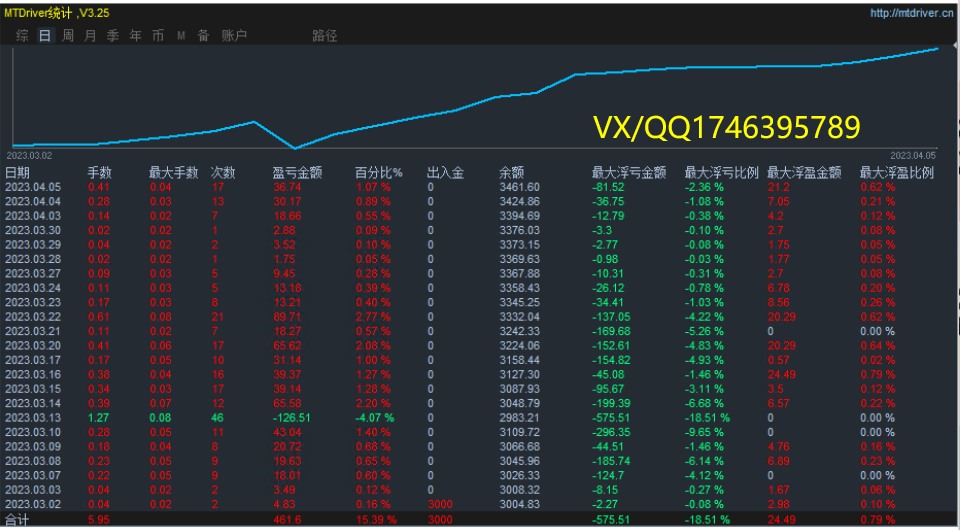The image size is (960, 530).
Task: Click the 1.27 lots cell
Action: tap(99, 418)
